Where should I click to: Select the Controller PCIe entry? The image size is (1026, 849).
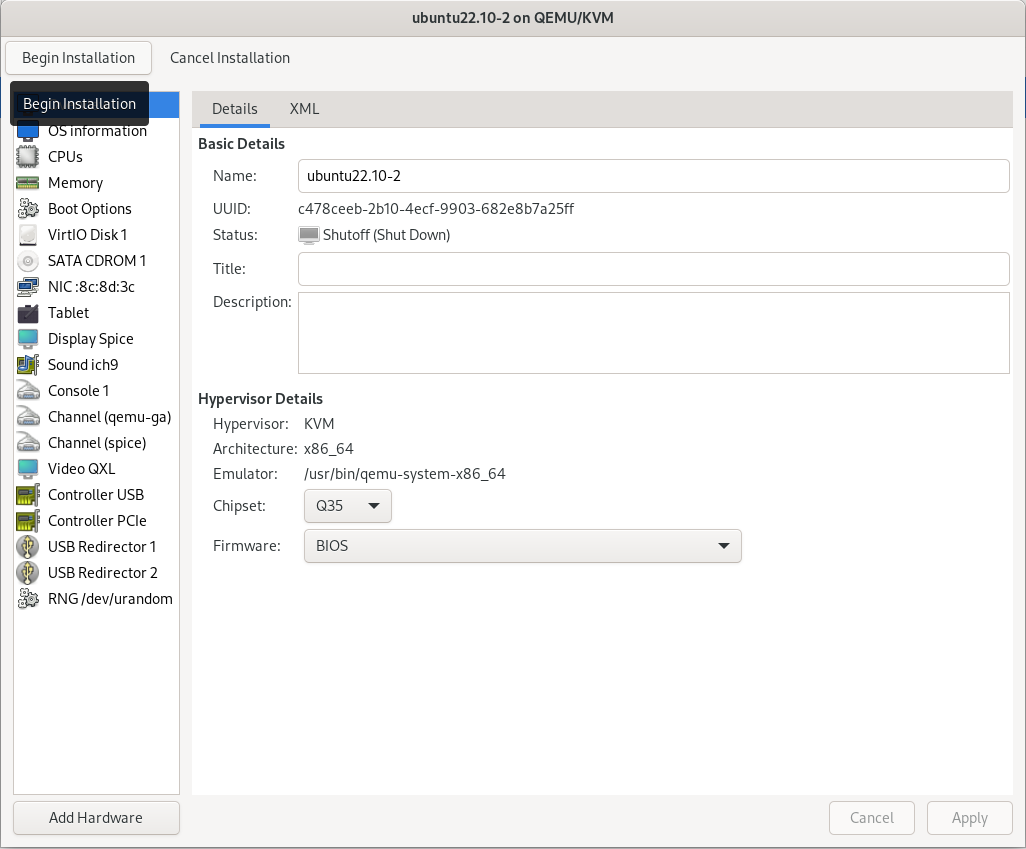coord(96,521)
